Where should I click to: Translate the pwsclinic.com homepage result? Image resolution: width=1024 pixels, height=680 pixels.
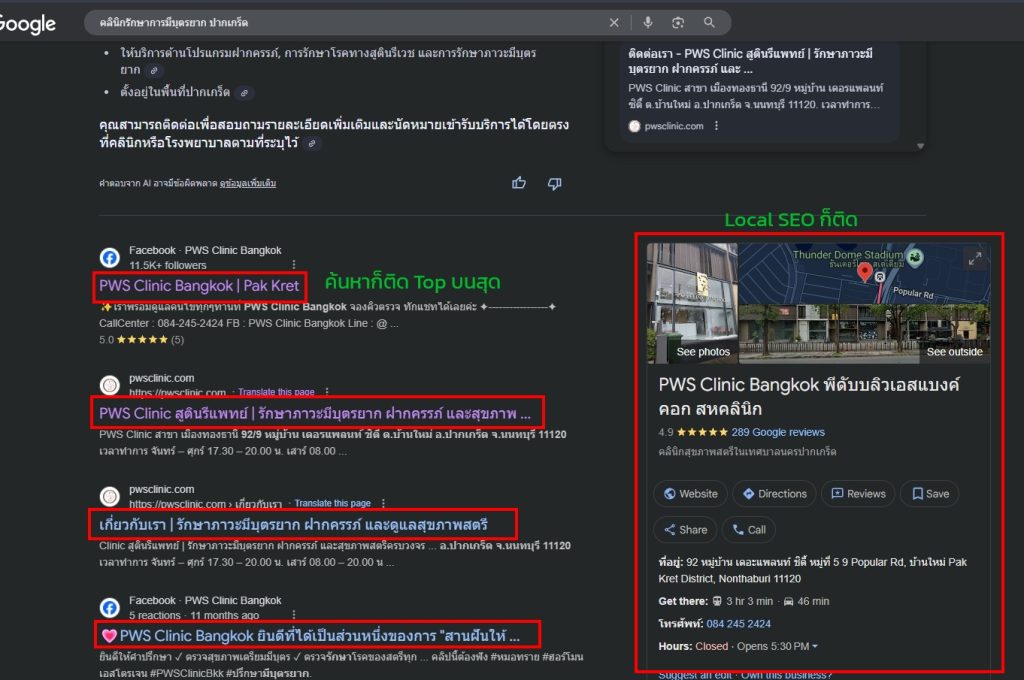pos(276,392)
